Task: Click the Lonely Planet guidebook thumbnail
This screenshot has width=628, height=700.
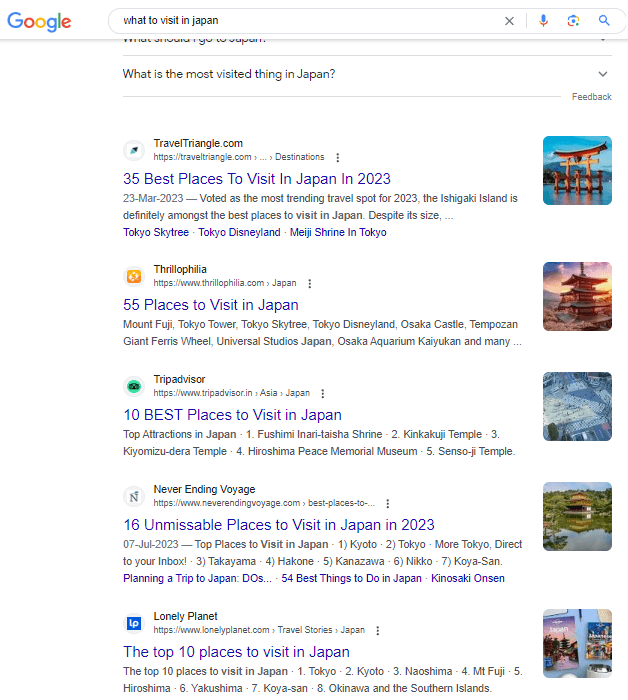Action: point(577,643)
